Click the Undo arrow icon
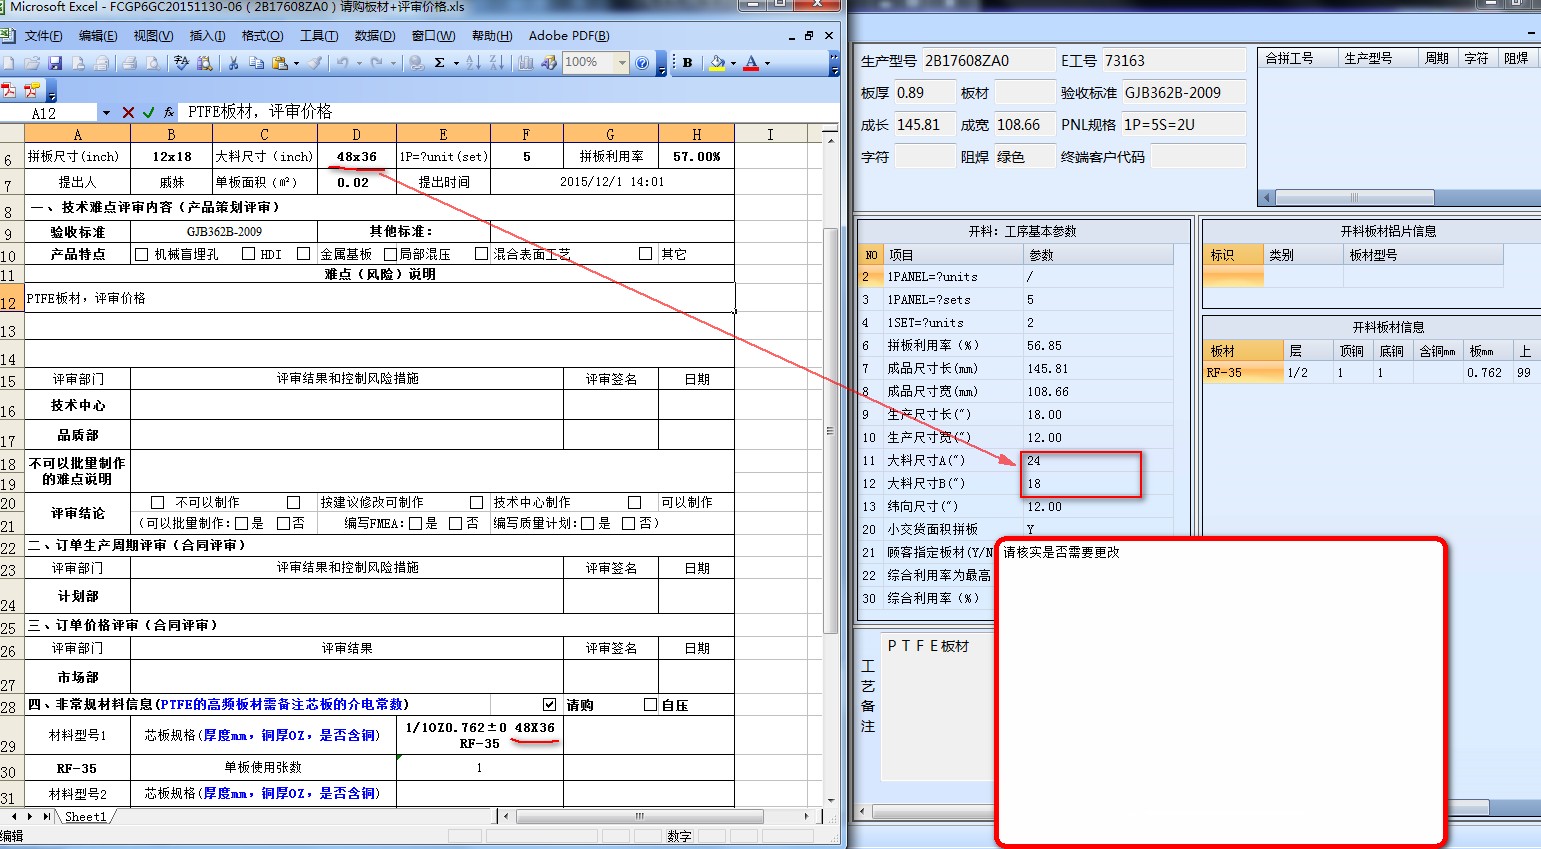The width and height of the screenshot is (1541, 849). 343,63
